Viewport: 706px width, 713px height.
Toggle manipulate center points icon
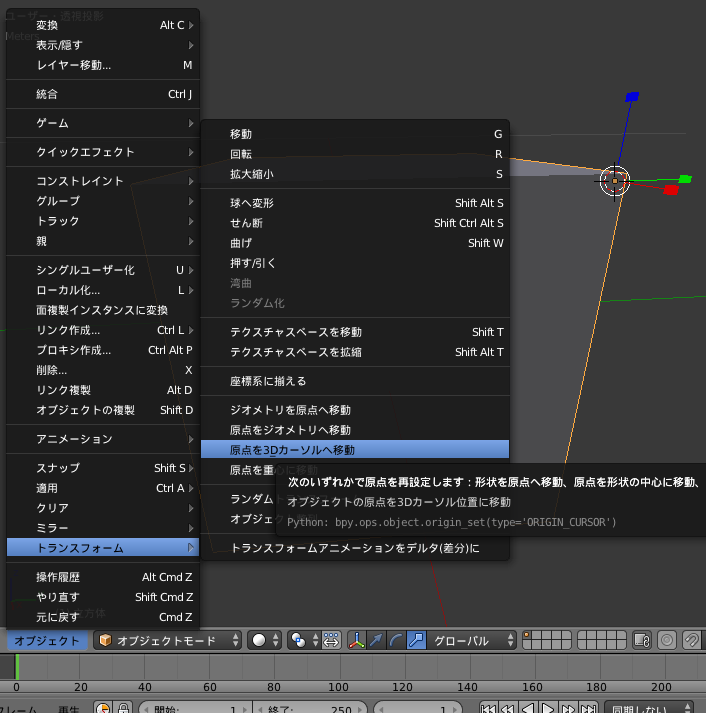pos(331,641)
